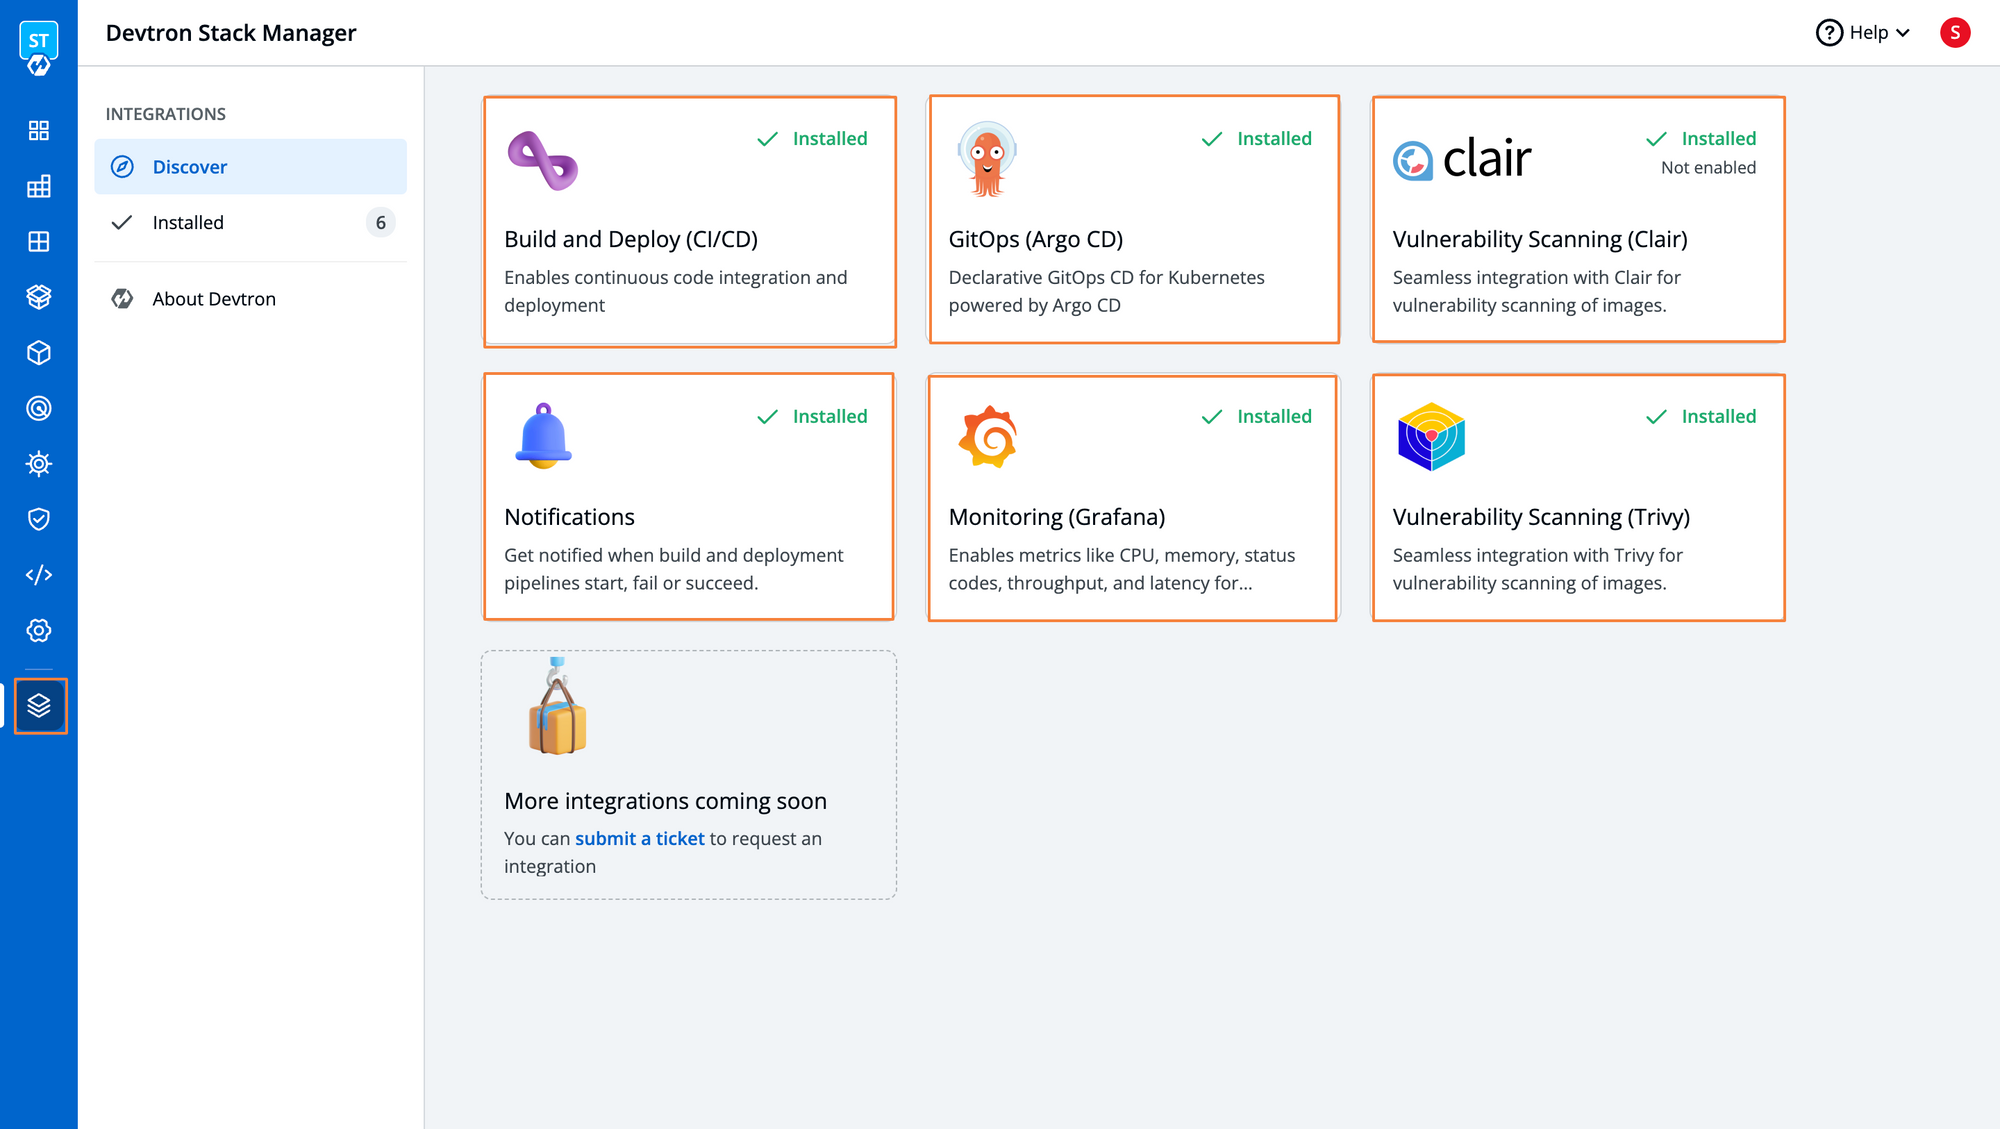Click the Grafana logo icon

[x=988, y=436]
